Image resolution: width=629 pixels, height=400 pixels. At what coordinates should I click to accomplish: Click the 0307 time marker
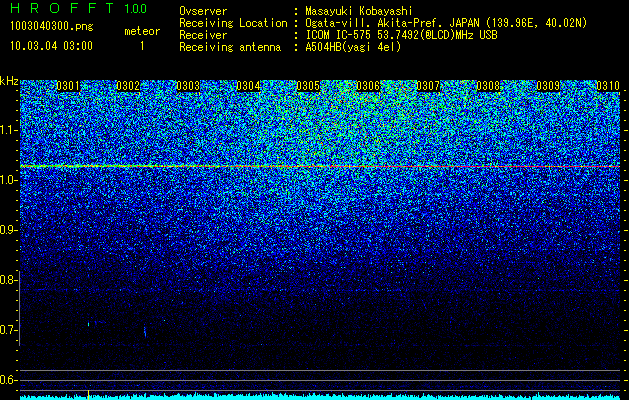pyautogui.click(x=428, y=86)
